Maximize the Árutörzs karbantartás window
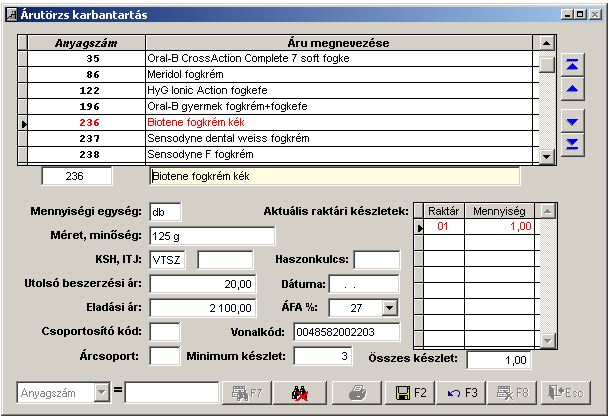Image resolution: width=610 pixels, height=419 pixels. 580,15
